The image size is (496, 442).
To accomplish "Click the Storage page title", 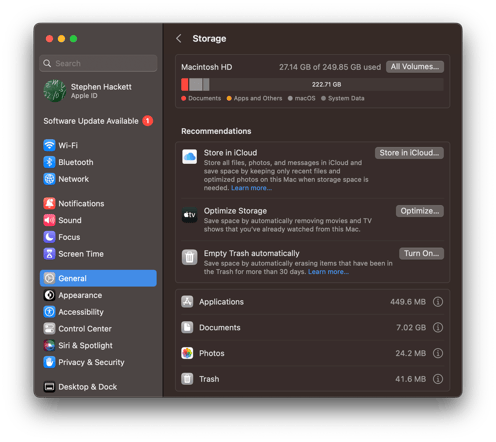I will [x=209, y=39].
